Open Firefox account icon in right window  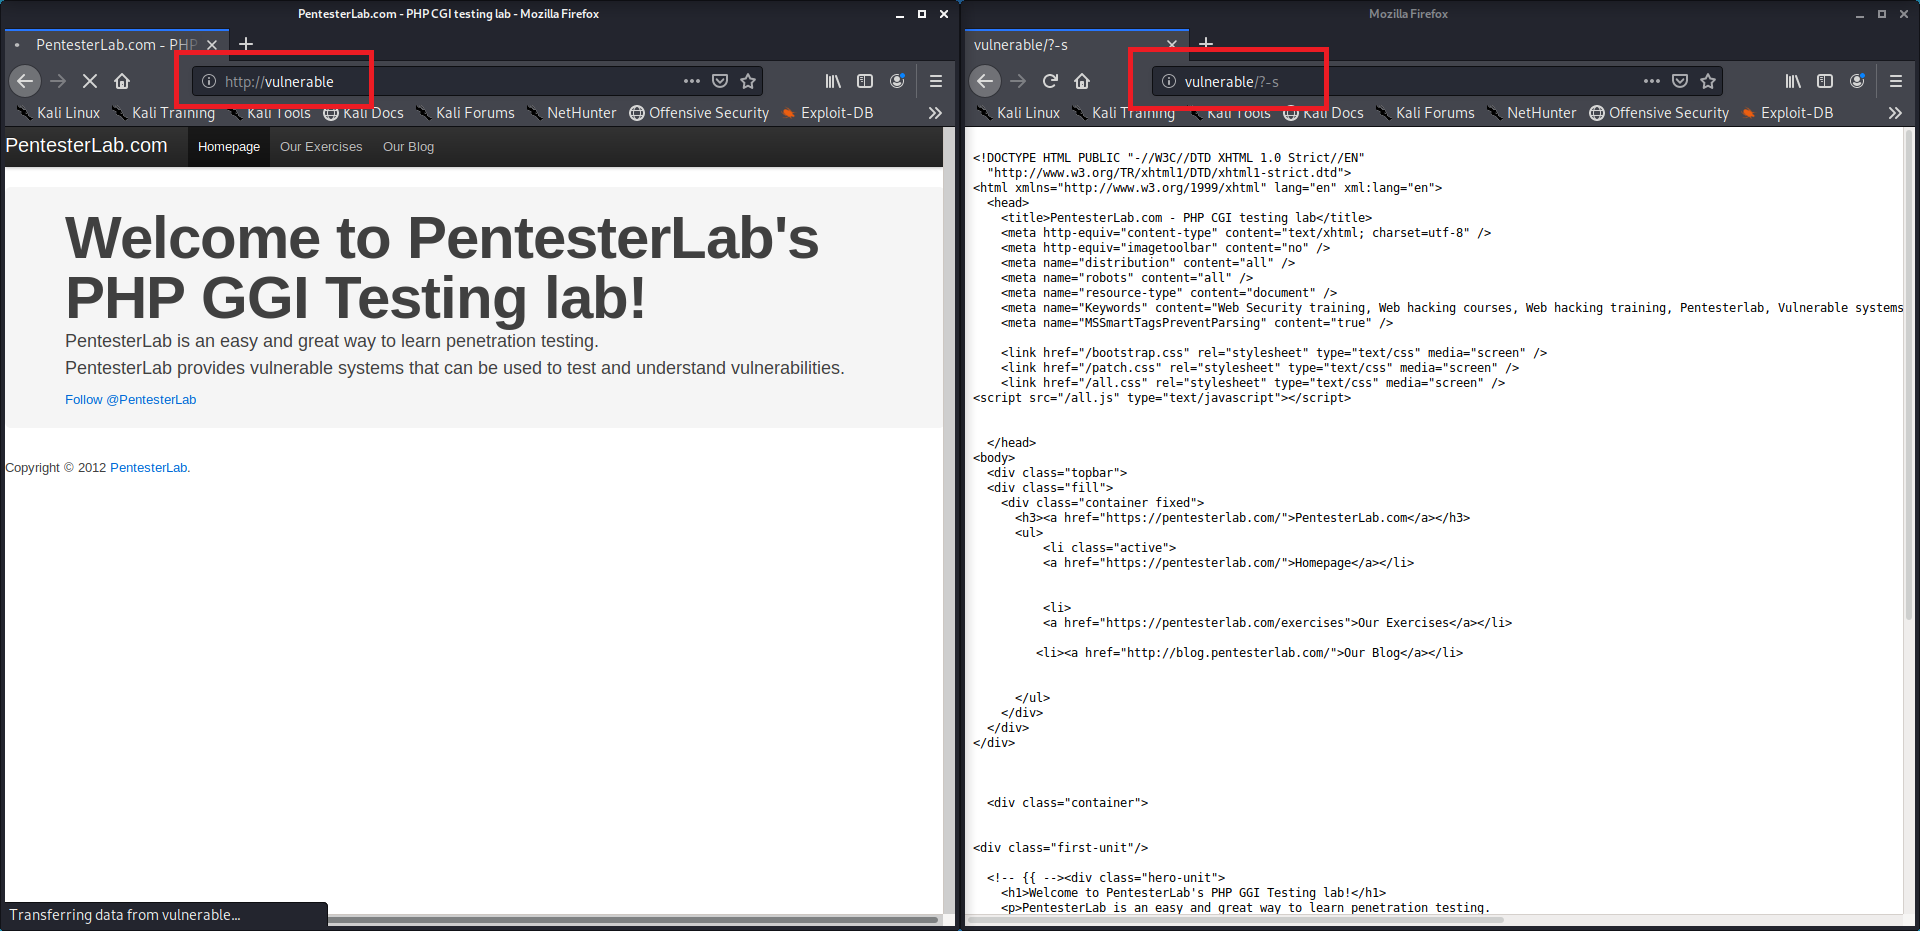pos(1857,81)
